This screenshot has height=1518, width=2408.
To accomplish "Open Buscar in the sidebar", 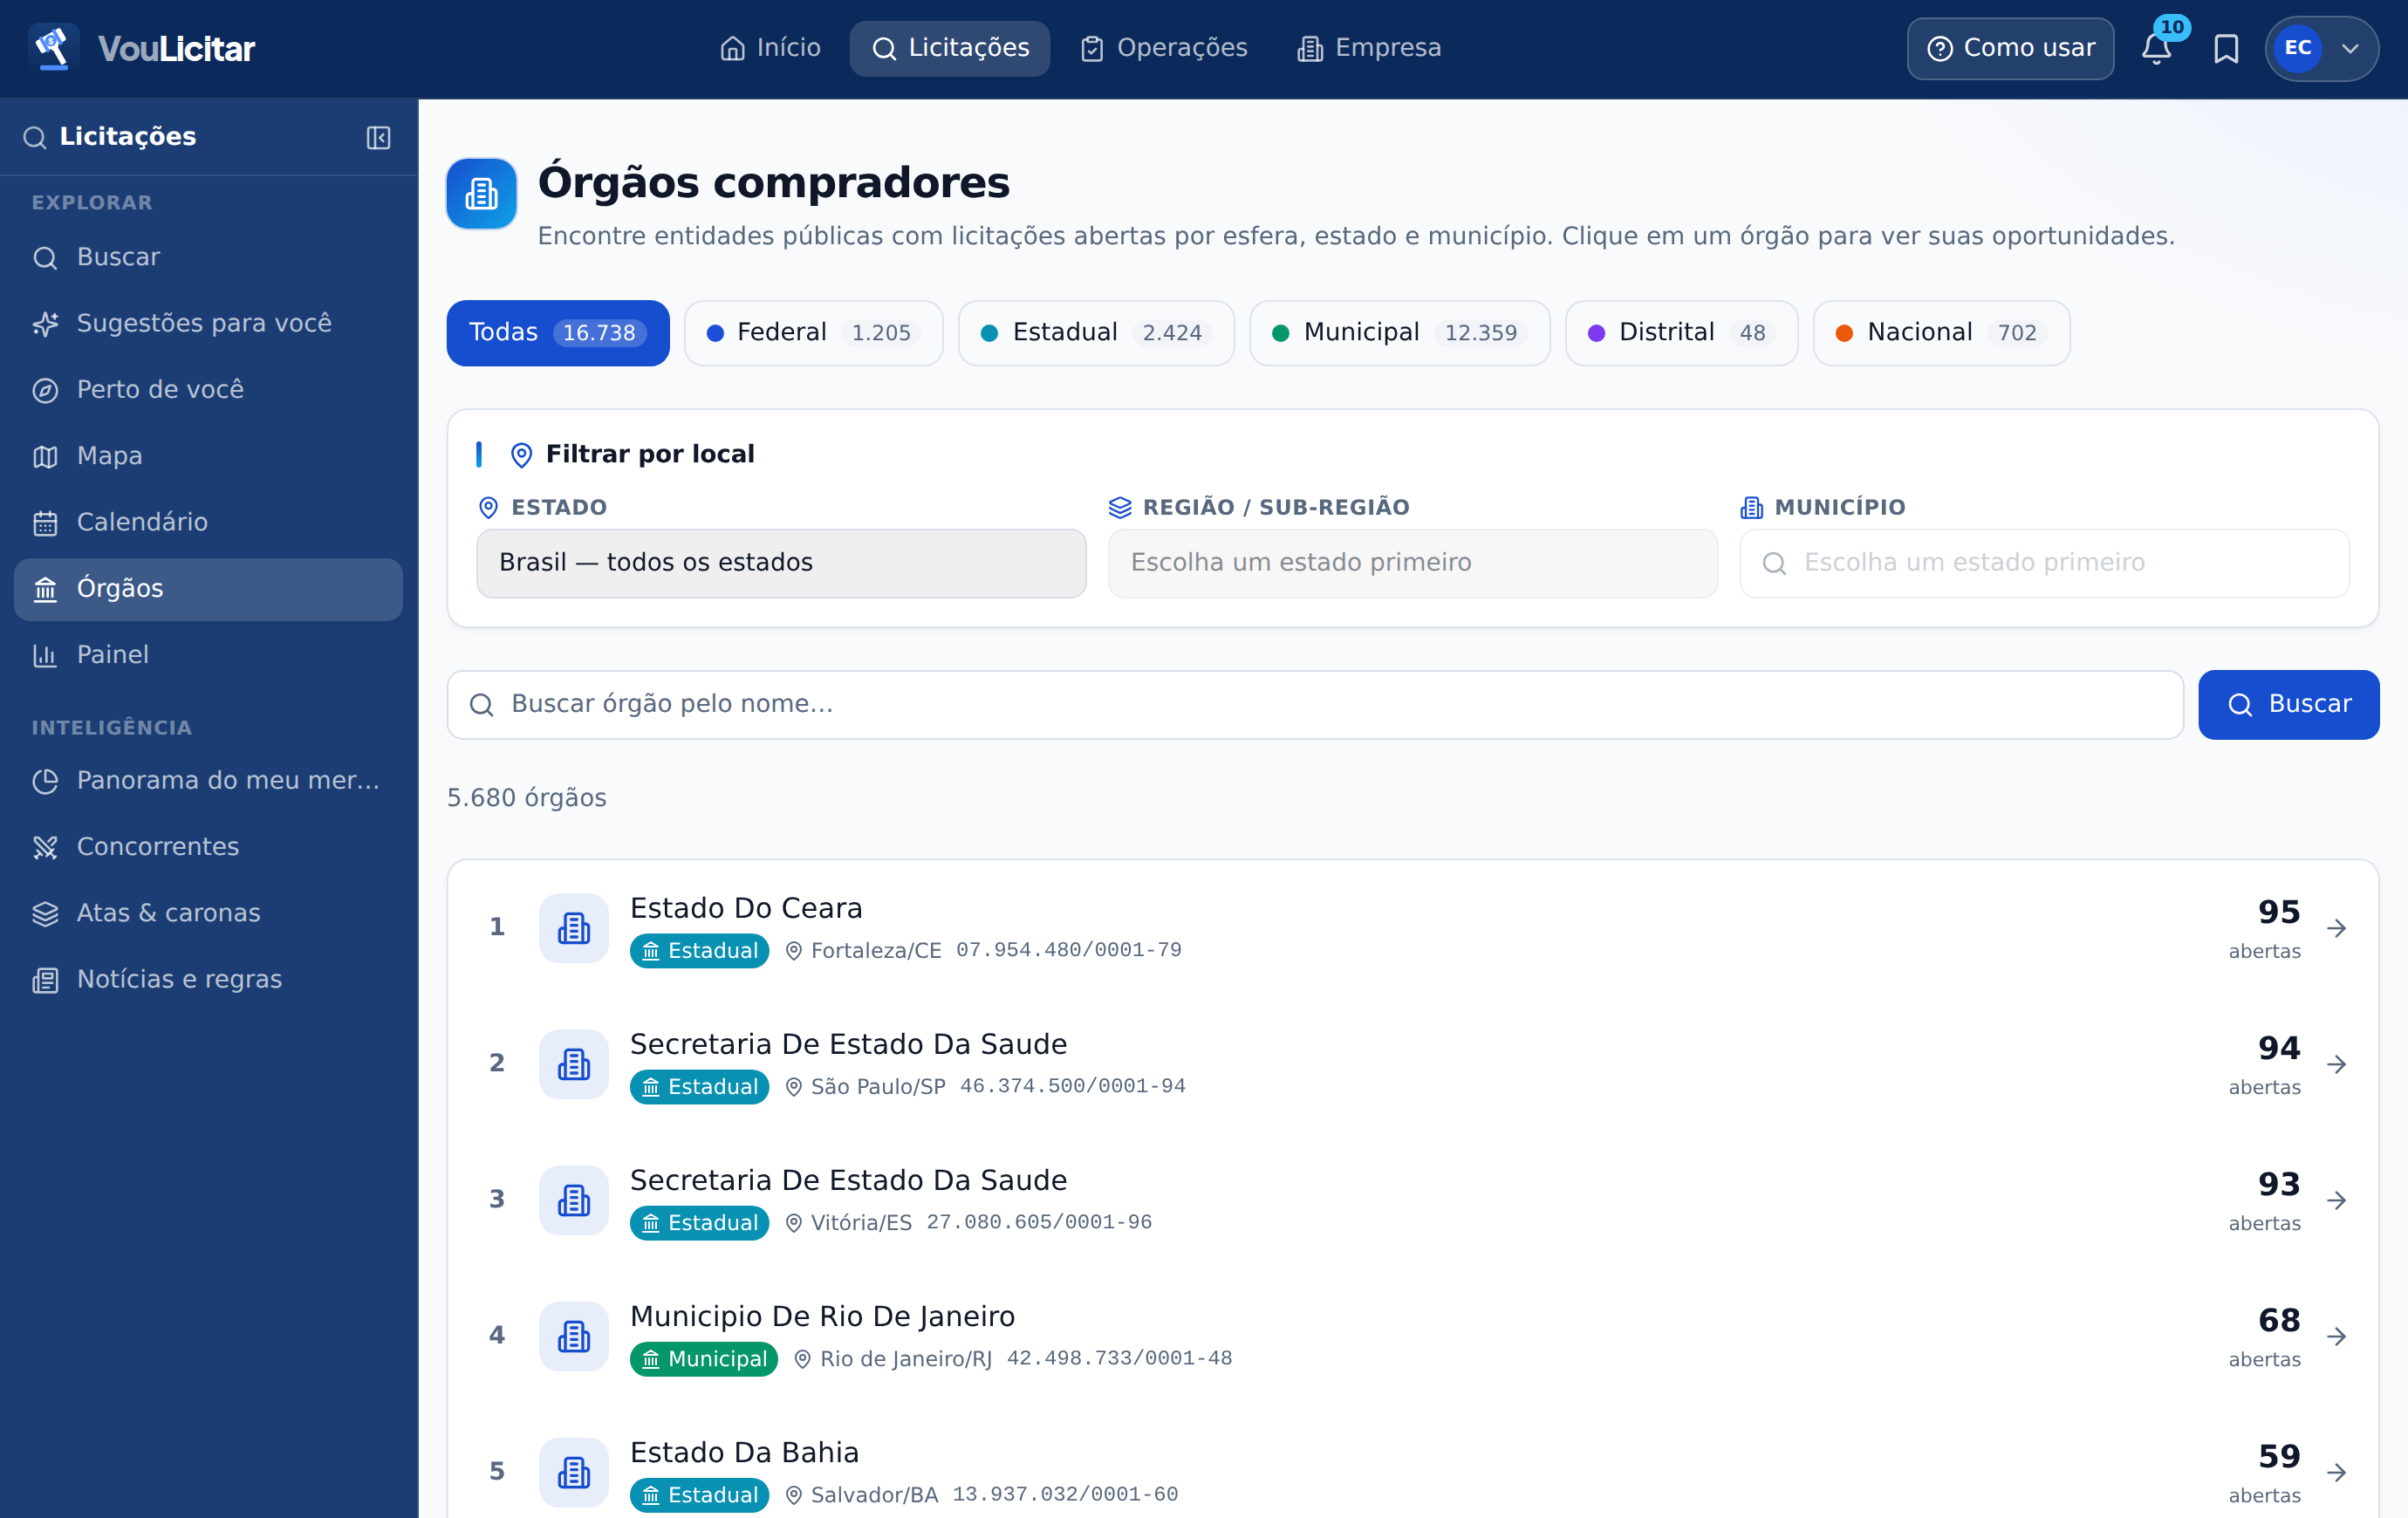I will tap(208, 257).
